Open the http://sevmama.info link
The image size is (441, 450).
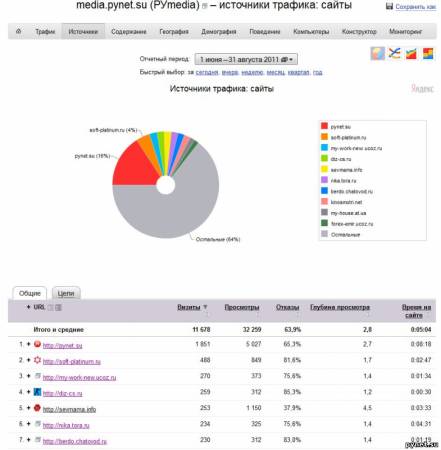tap(69, 409)
